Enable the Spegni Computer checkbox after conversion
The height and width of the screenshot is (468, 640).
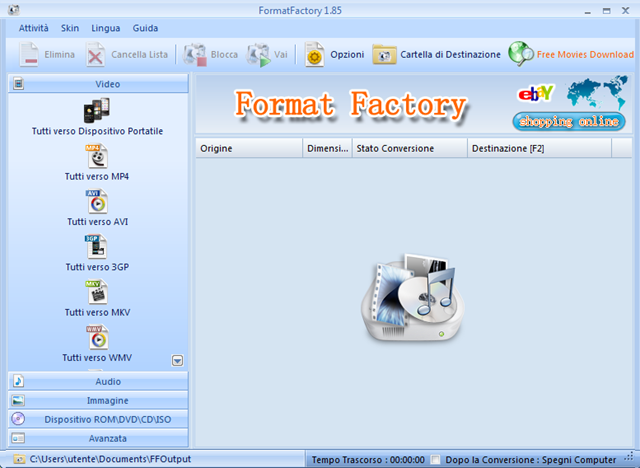(x=436, y=460)
